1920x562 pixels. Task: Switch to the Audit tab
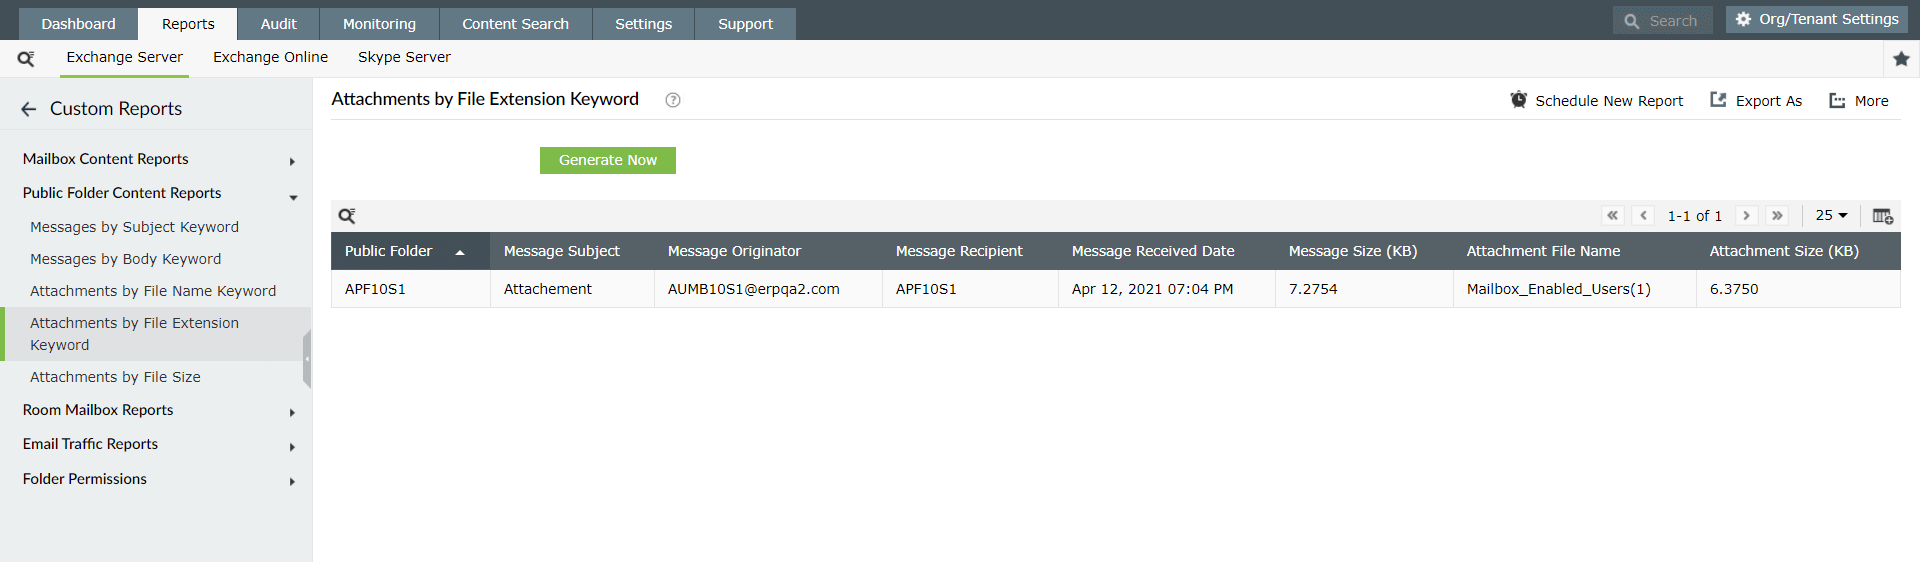tap(278, 24)
